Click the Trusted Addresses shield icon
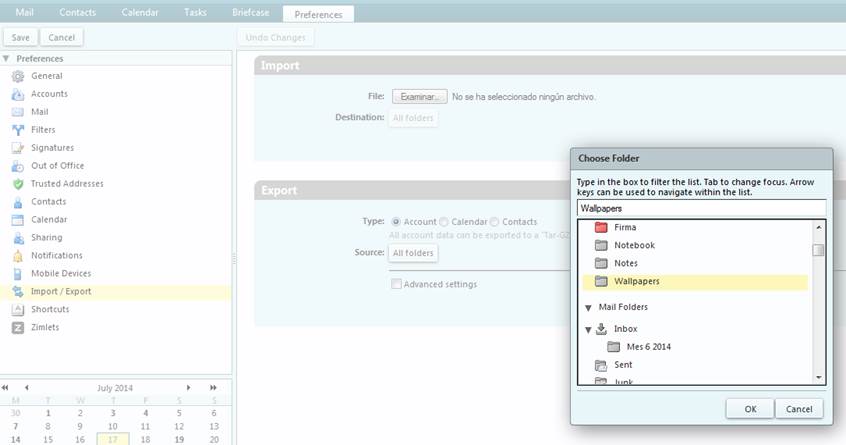 point(18,184)
